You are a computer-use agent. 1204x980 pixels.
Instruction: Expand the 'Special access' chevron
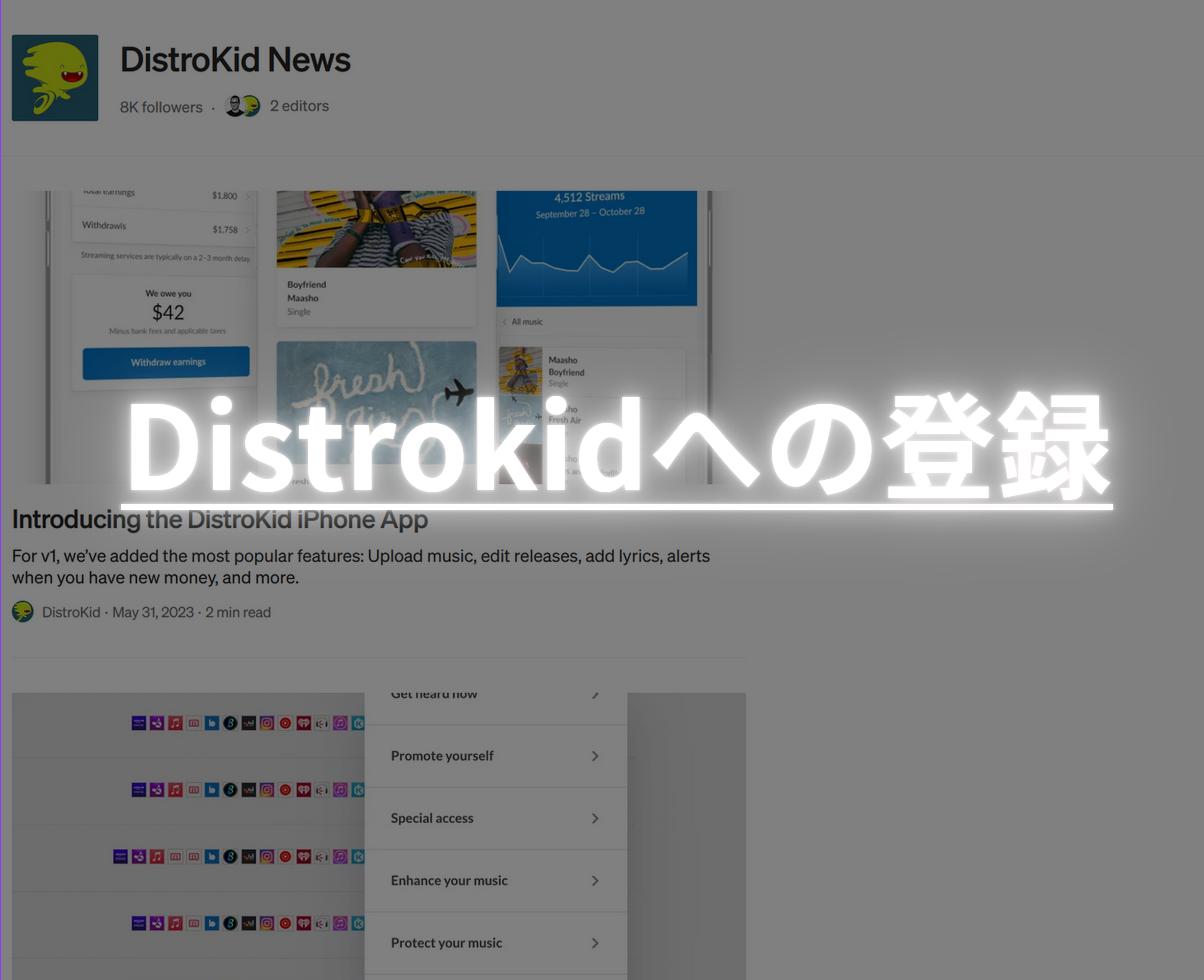click(x=595, y=818)
